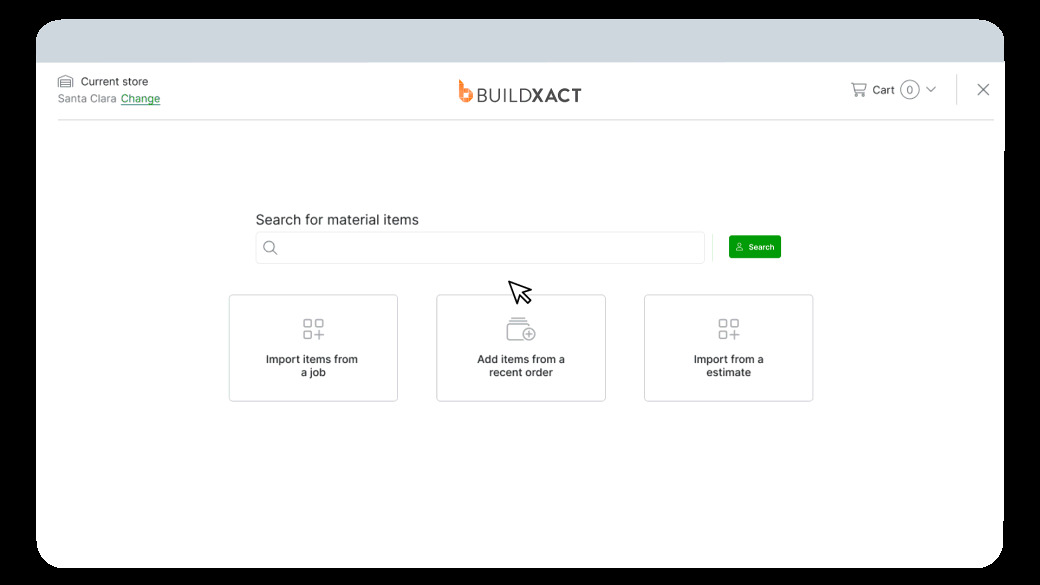Viewport: 1040px width, 585px height.
Task: Click the Change link under Current store
Action: tap(140, 98)
